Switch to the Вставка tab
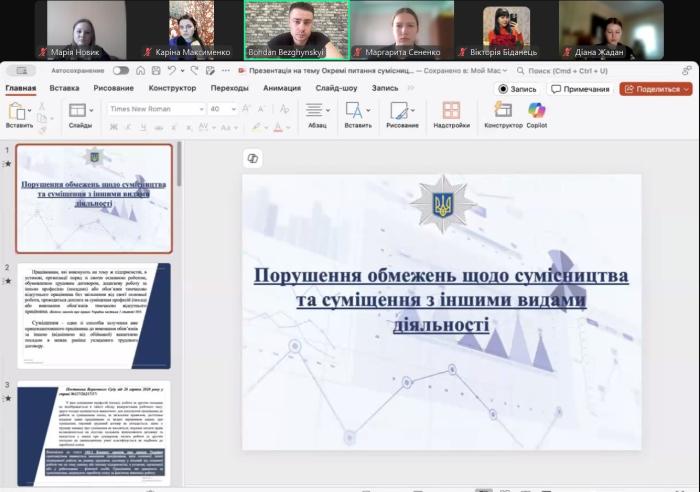 point(64,88)
